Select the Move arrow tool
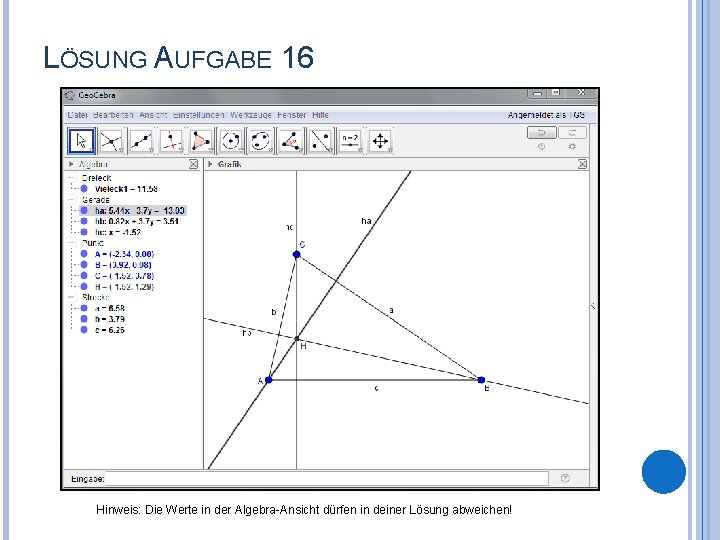Image resolution: width=720 pixels, height=540 pixels. coord(82,141)
